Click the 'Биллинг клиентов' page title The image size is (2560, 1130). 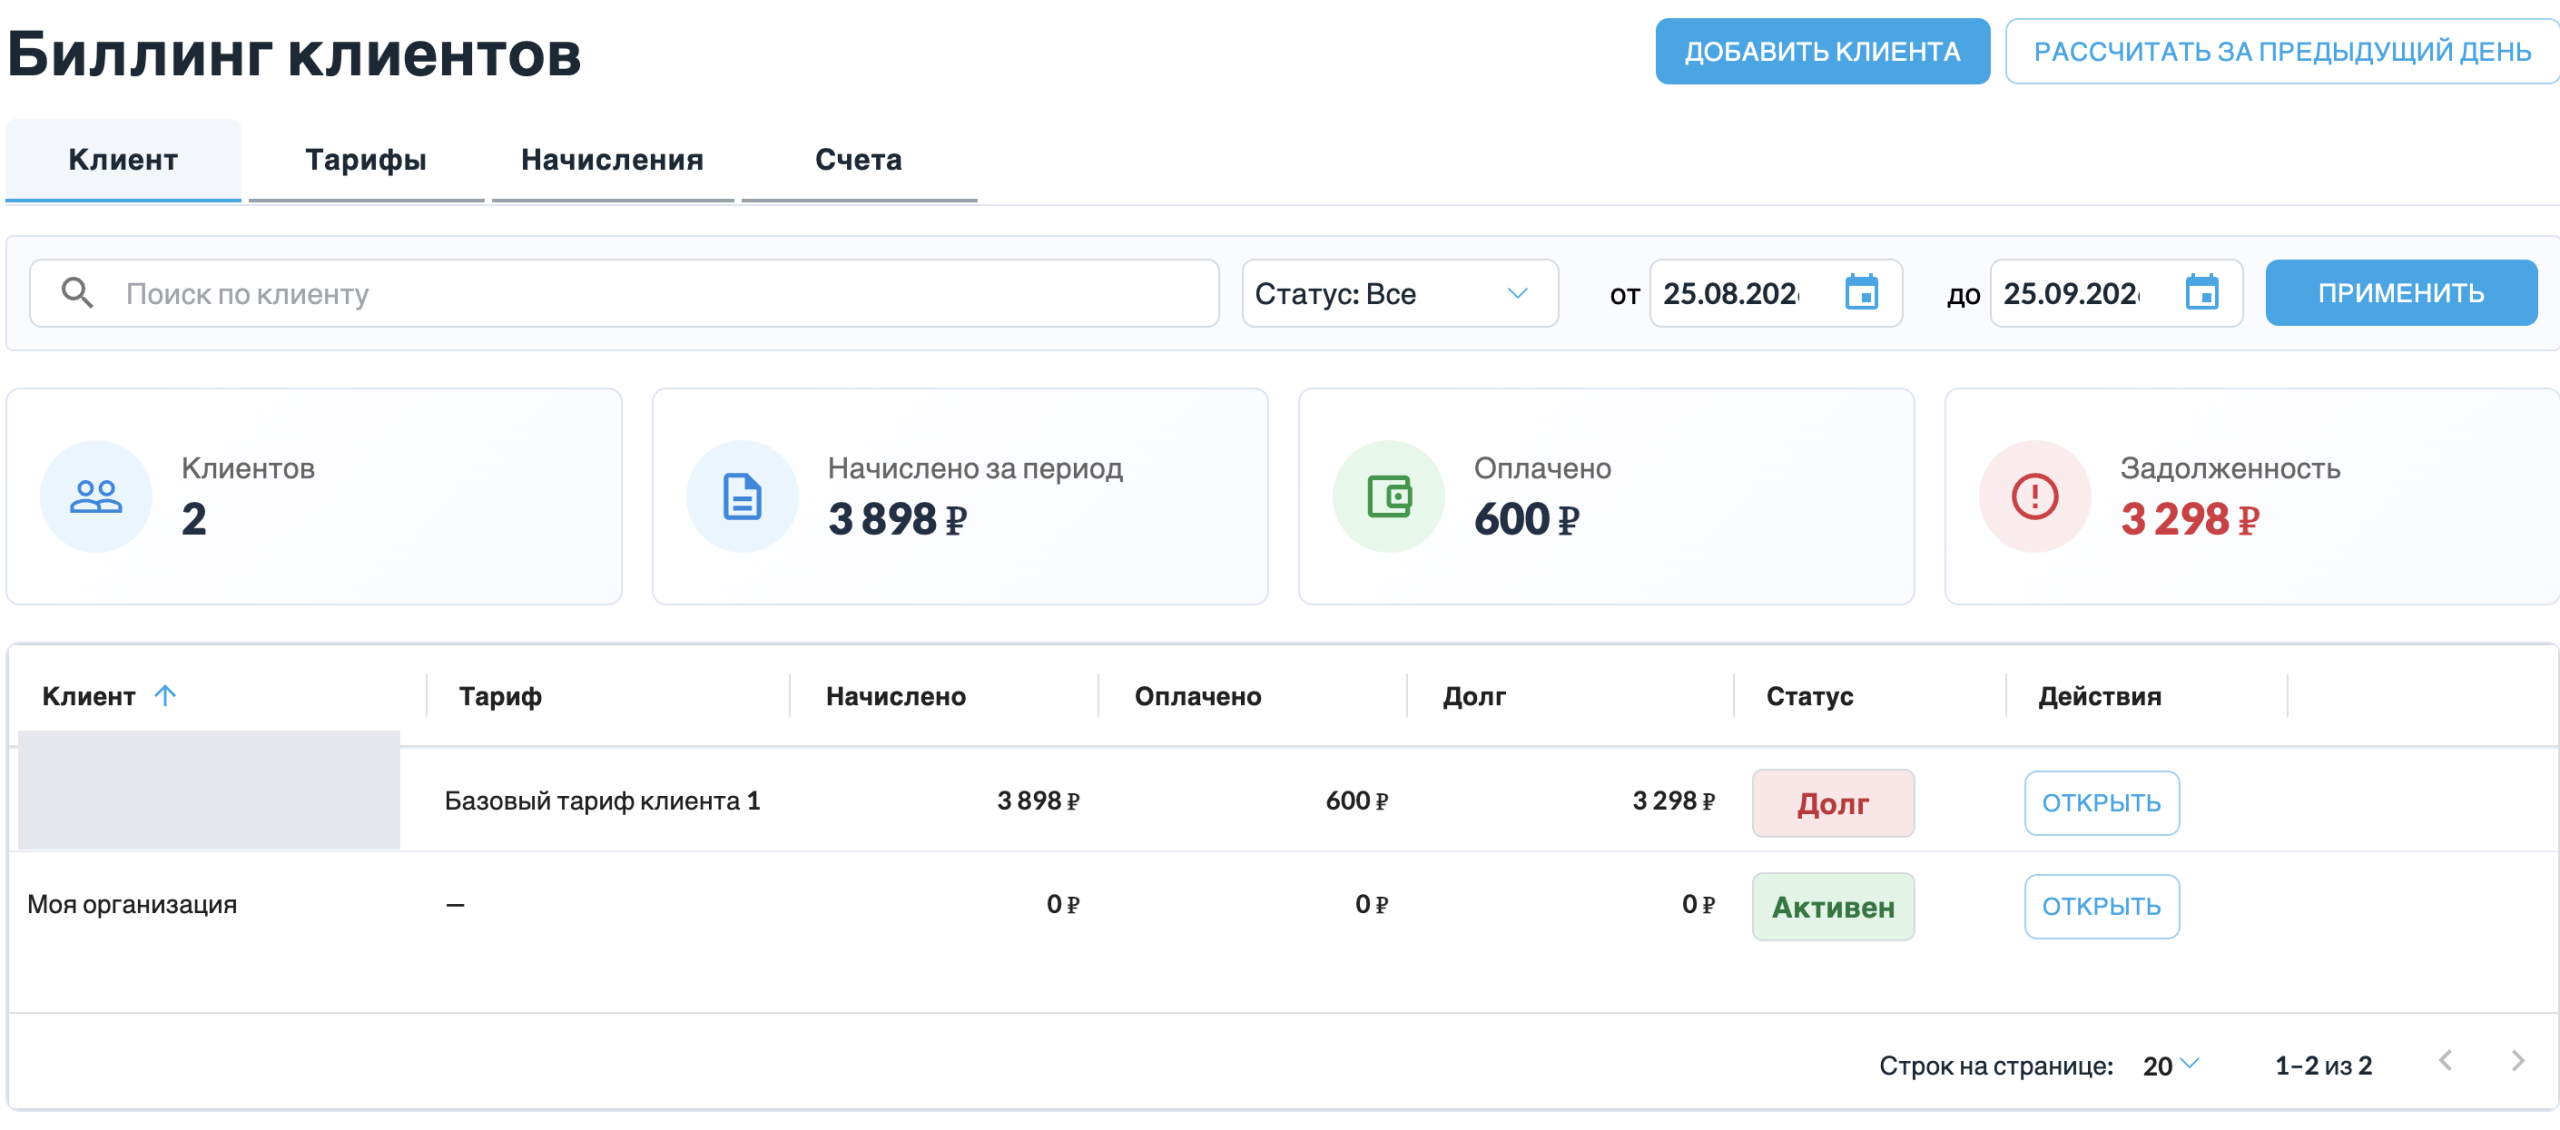294,53
